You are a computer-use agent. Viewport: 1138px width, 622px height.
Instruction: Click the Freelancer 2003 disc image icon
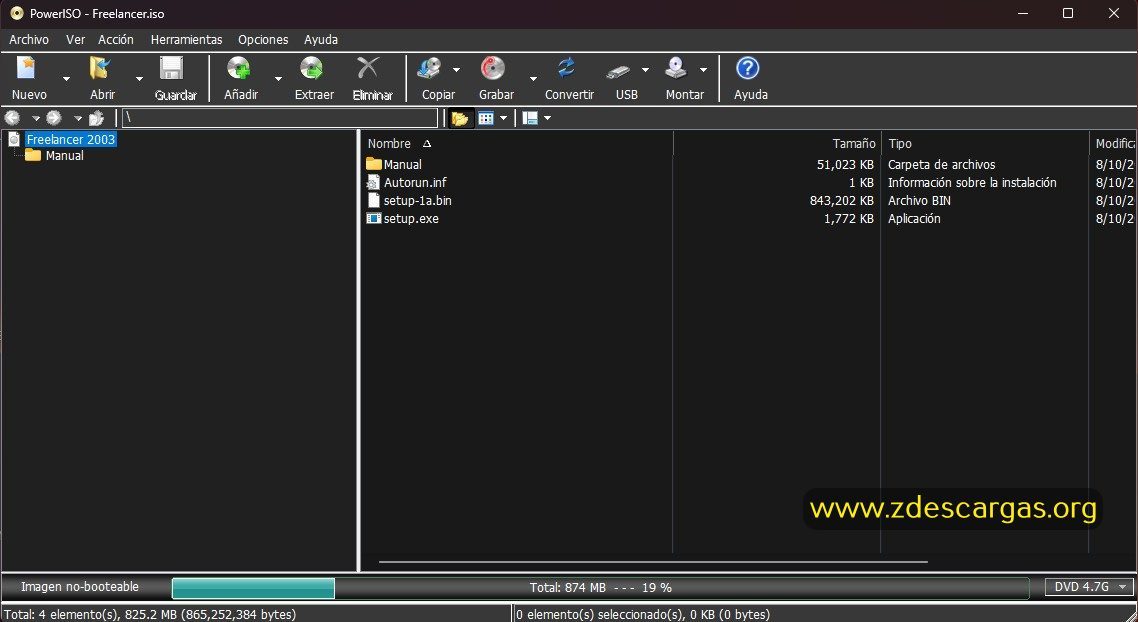pyautogui.click(x=14, y=139)
